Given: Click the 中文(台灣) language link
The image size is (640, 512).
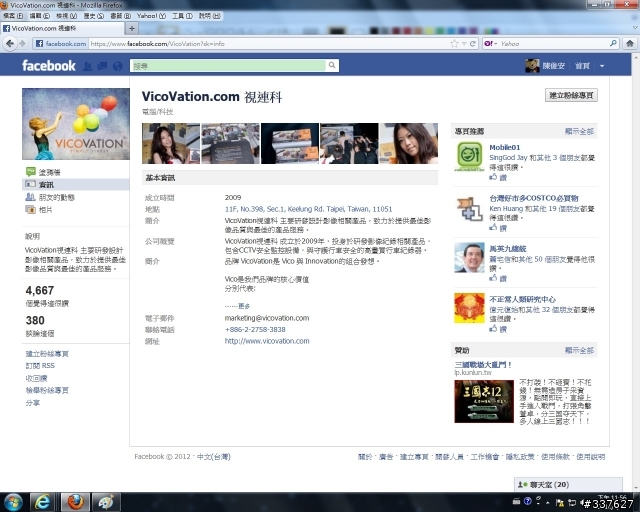Looking at the screenshot, I should click(214, 456).
